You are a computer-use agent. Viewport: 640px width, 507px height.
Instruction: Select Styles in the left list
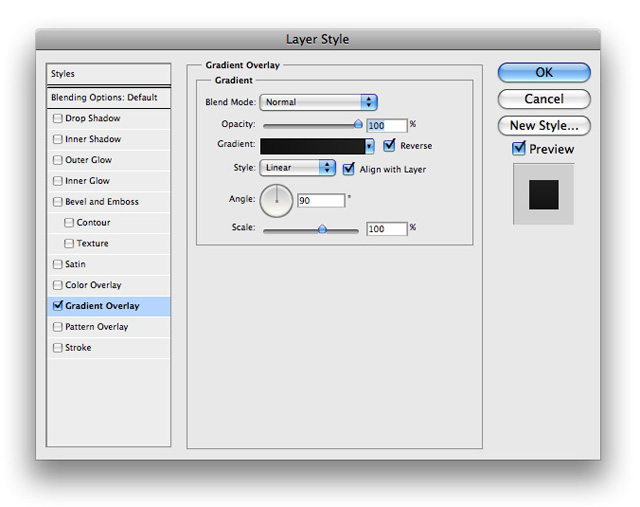pos(109,74)
